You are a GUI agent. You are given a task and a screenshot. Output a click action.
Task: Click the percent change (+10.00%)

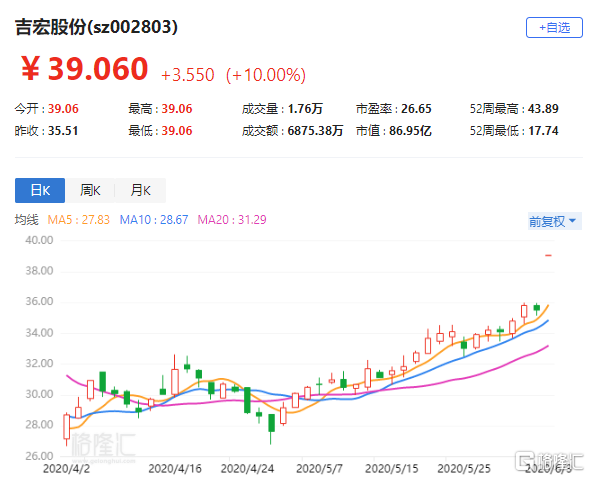[266, 75]
